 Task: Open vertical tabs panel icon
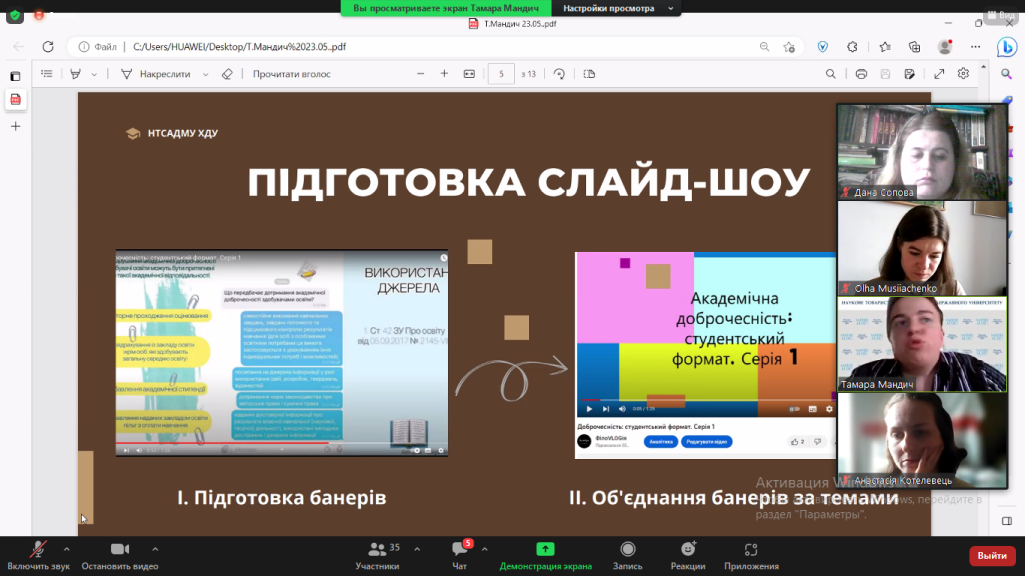[16, 76]
